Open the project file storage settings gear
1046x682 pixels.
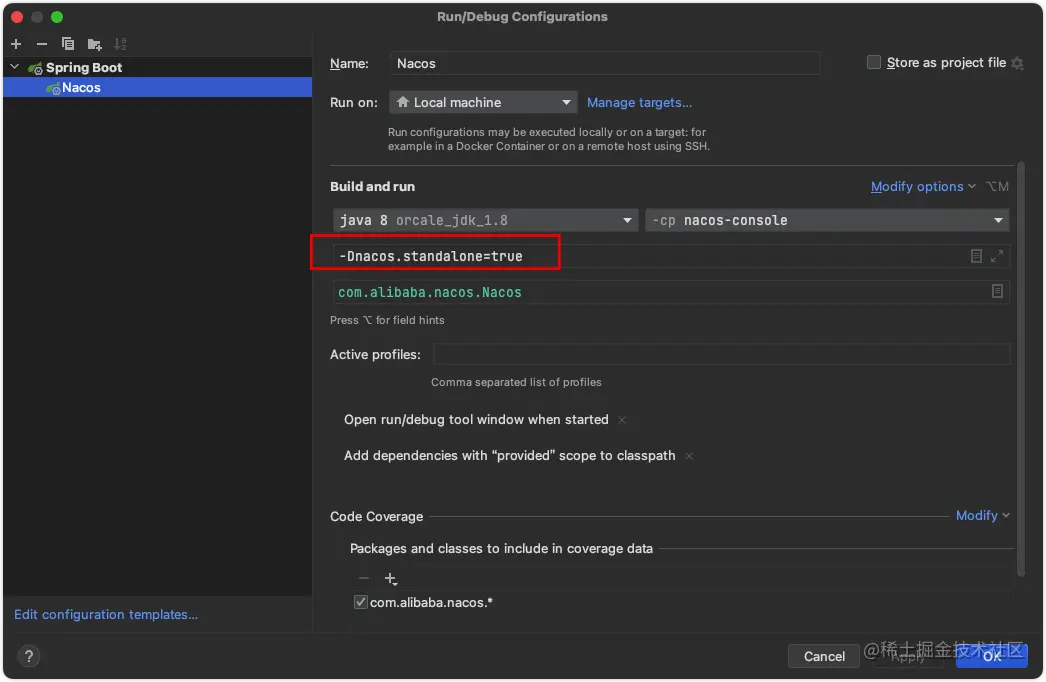pos(1017,63)
